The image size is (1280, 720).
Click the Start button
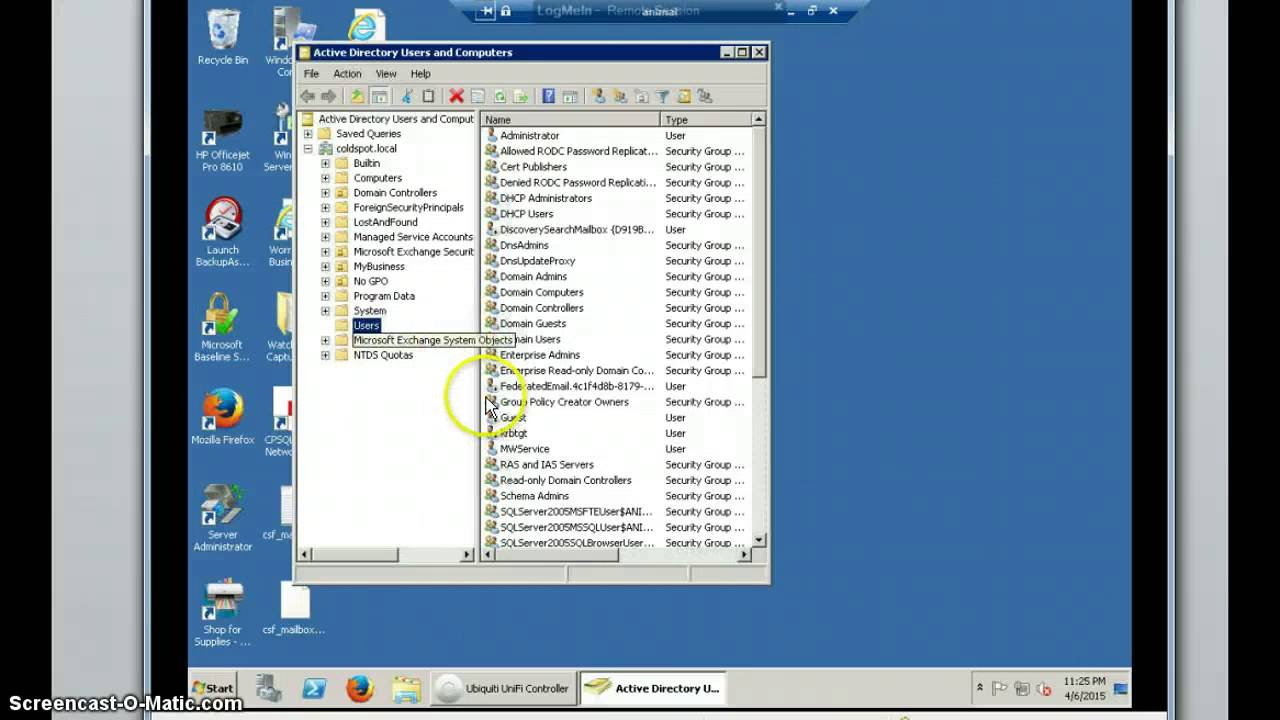tap(213, 688)
